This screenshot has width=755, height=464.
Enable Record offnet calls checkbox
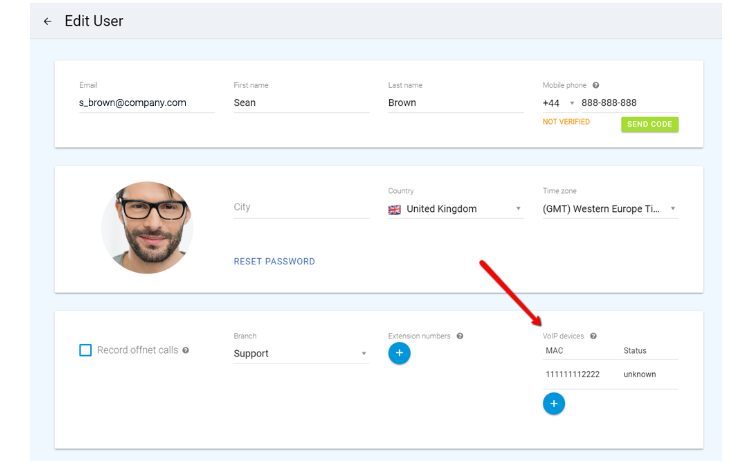tap(85, 350)
